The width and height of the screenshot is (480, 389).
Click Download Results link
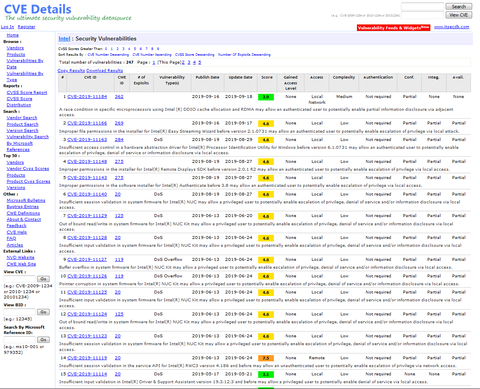point(105,70)
